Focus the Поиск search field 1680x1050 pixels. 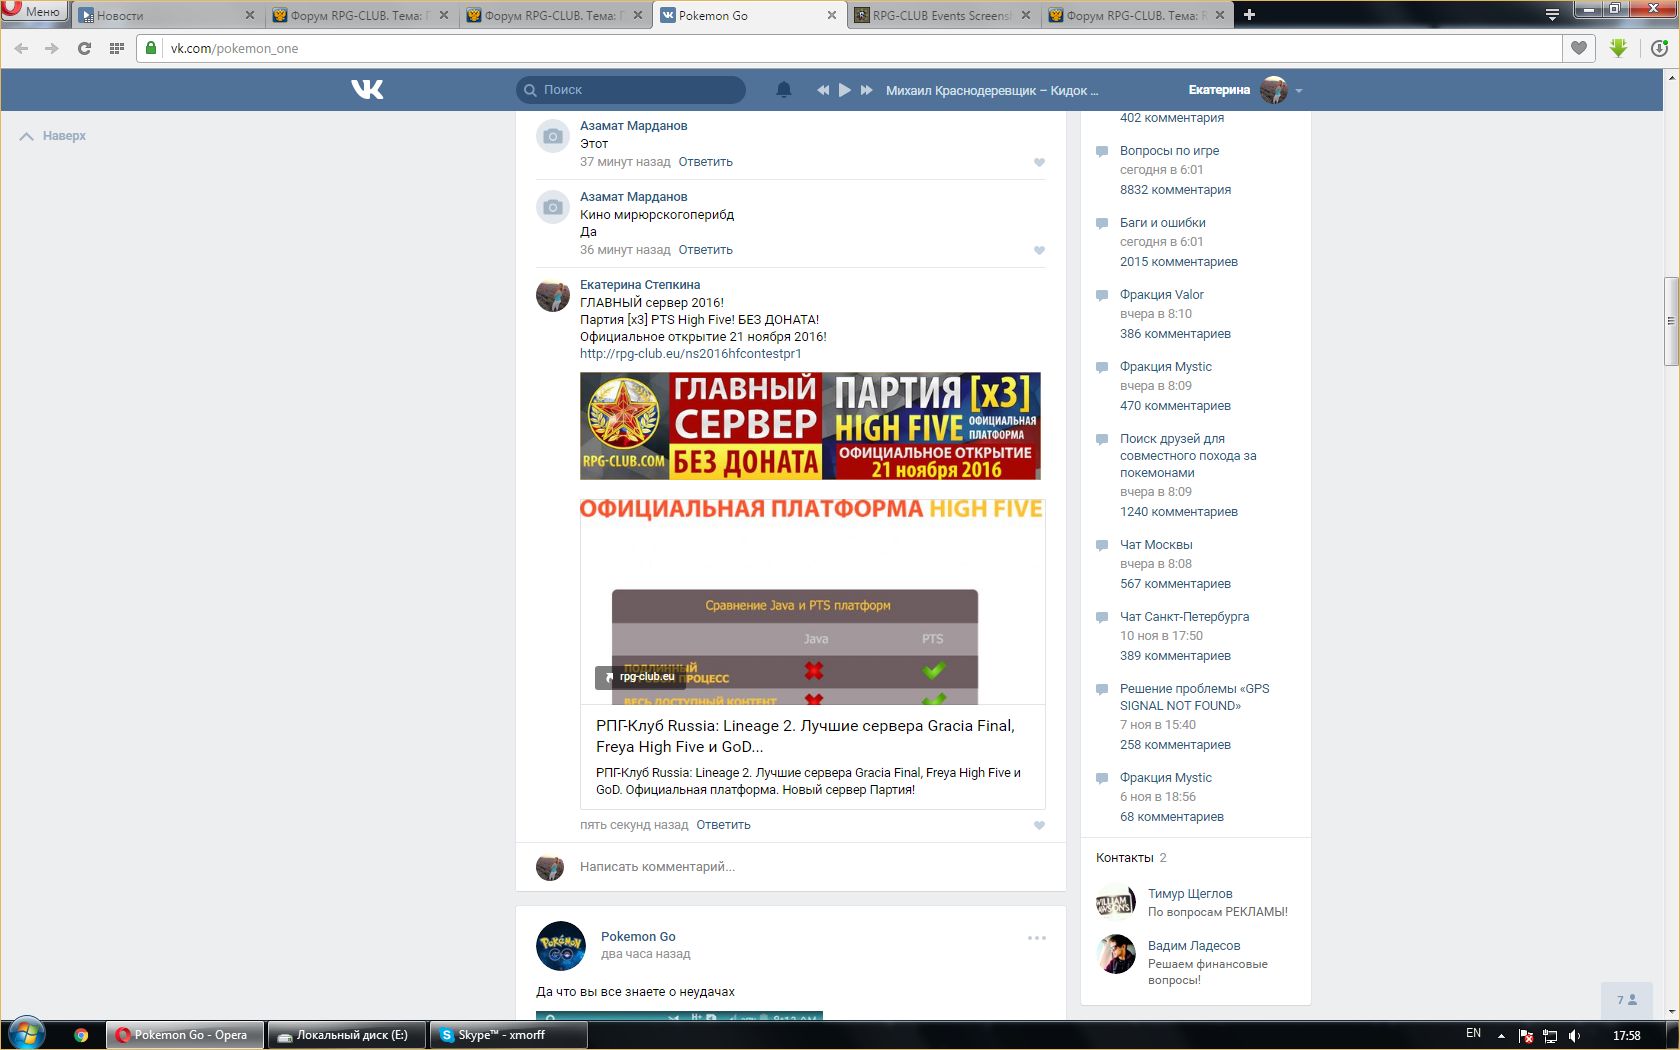(631, 90)
